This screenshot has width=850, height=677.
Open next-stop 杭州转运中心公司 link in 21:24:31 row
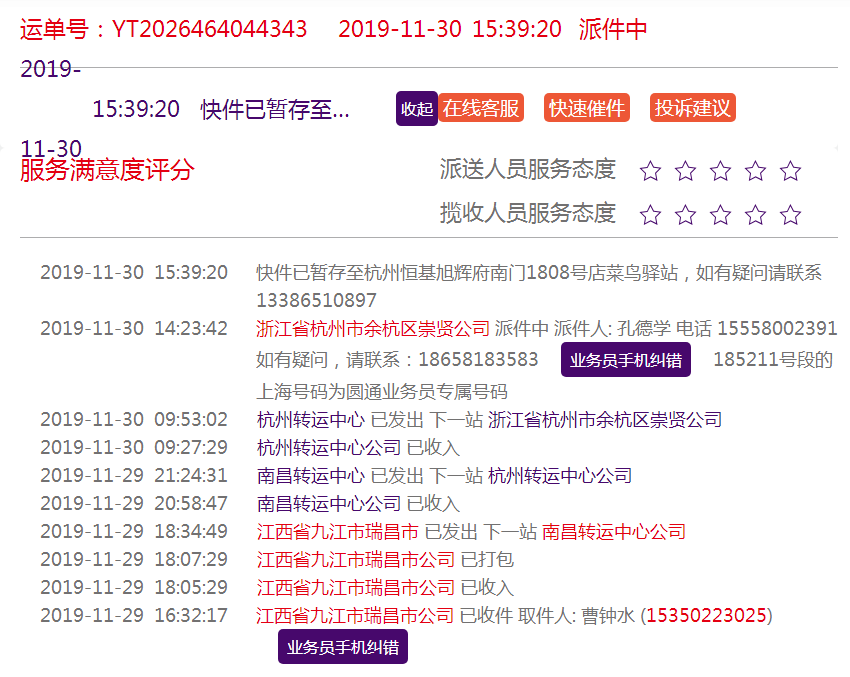[x=560, y=476]
